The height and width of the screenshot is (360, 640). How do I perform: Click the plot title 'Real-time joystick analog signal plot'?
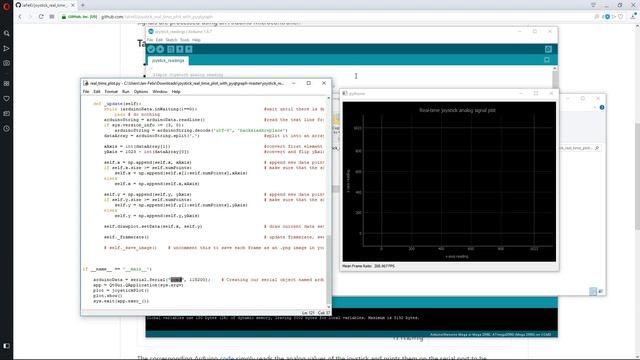pyautogui.click(x=457, y=110)
